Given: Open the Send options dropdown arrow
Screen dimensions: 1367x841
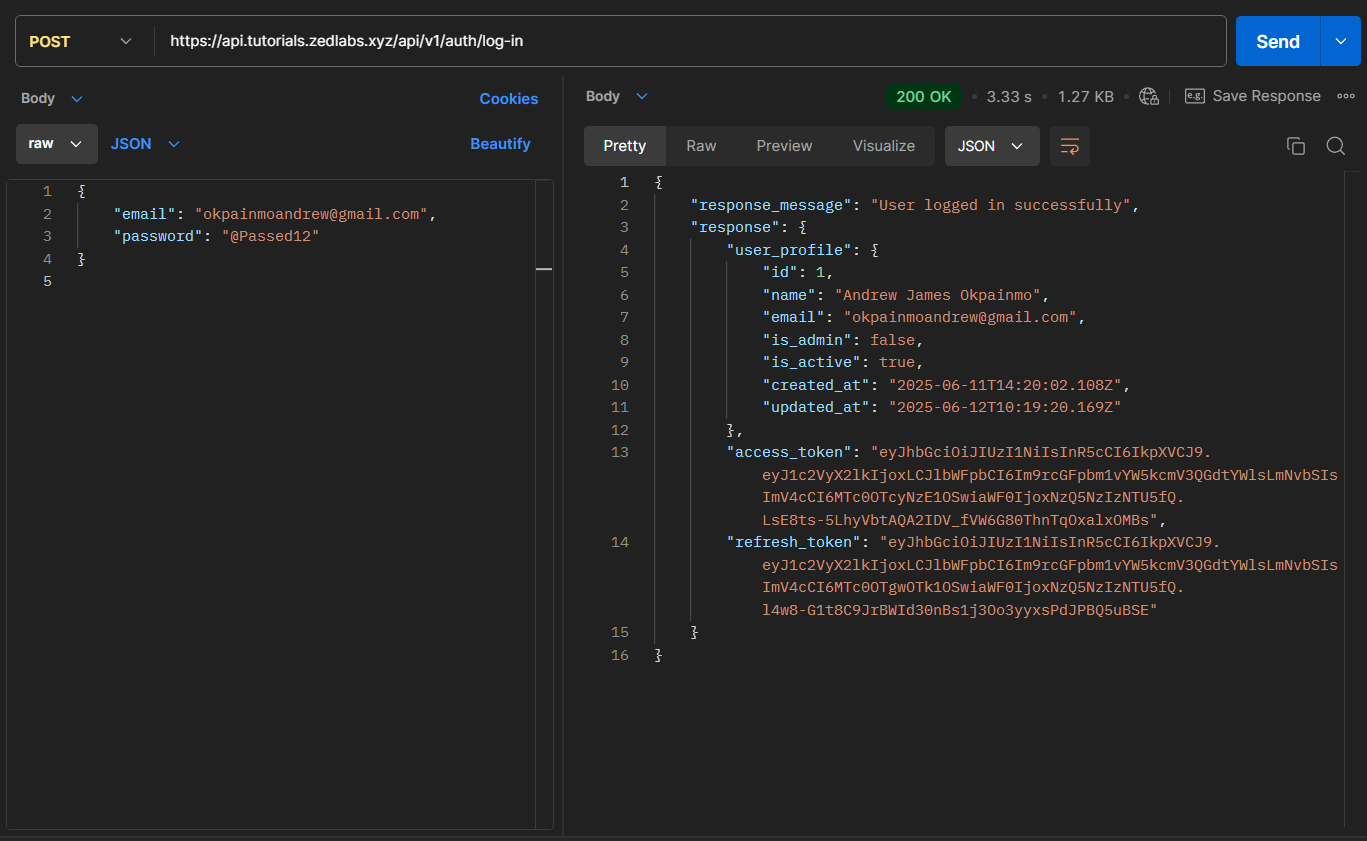Looking at the screenshot, I should [x=1341, y=41].
